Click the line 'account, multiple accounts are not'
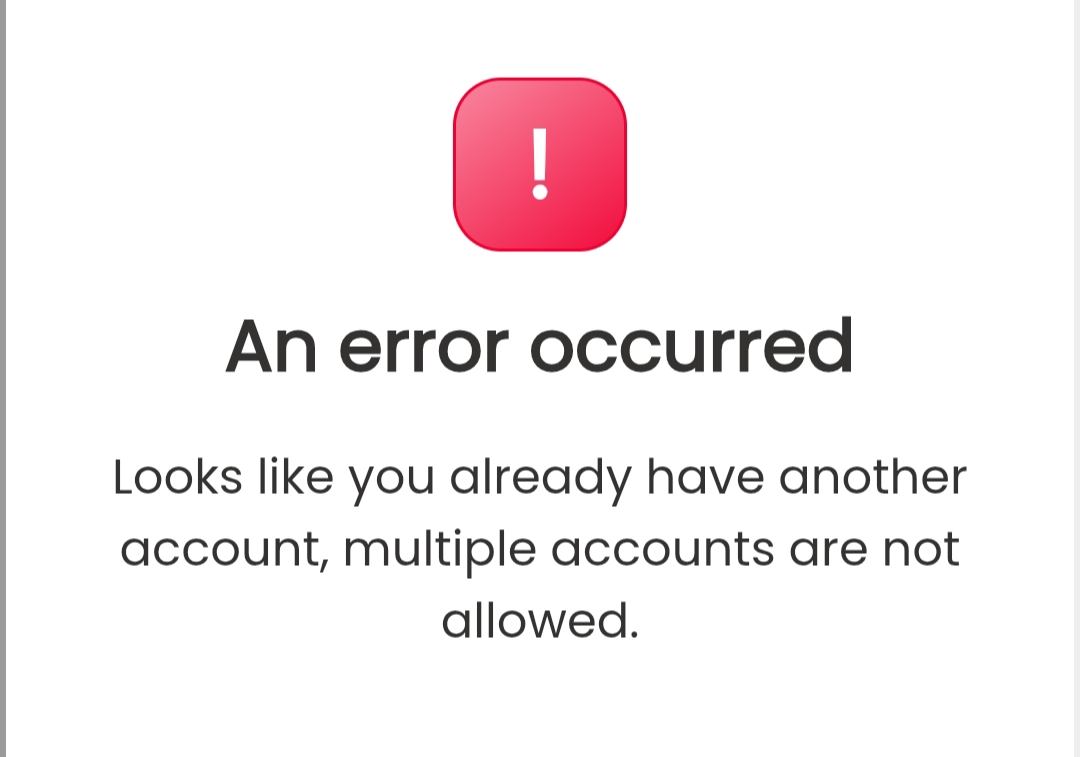This screenshot has height=757, width=1080. (540, 551)
